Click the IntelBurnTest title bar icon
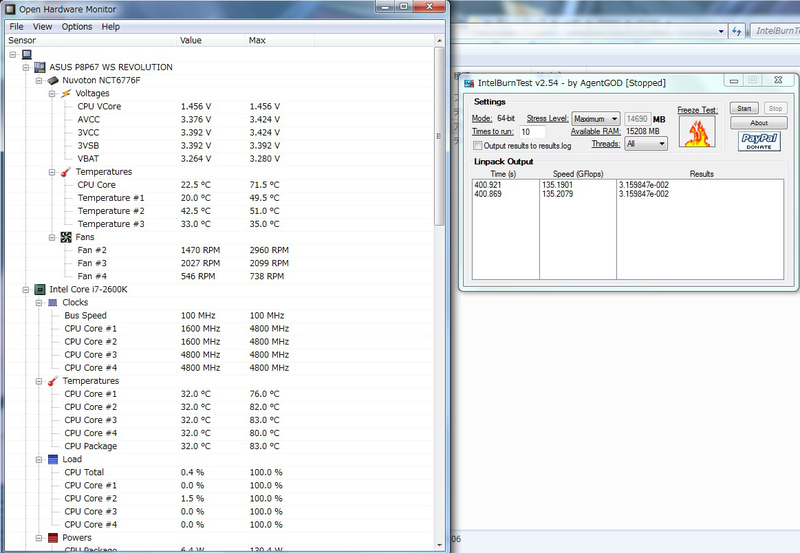 coord(468,83)
